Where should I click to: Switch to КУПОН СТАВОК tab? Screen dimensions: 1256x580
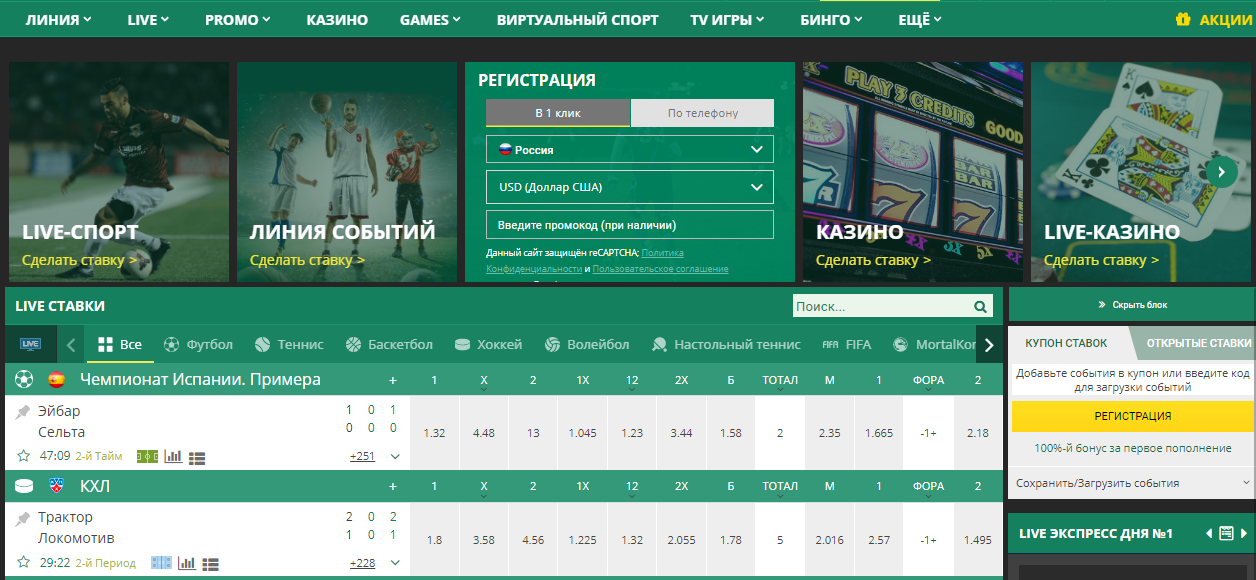[1066, 343]
